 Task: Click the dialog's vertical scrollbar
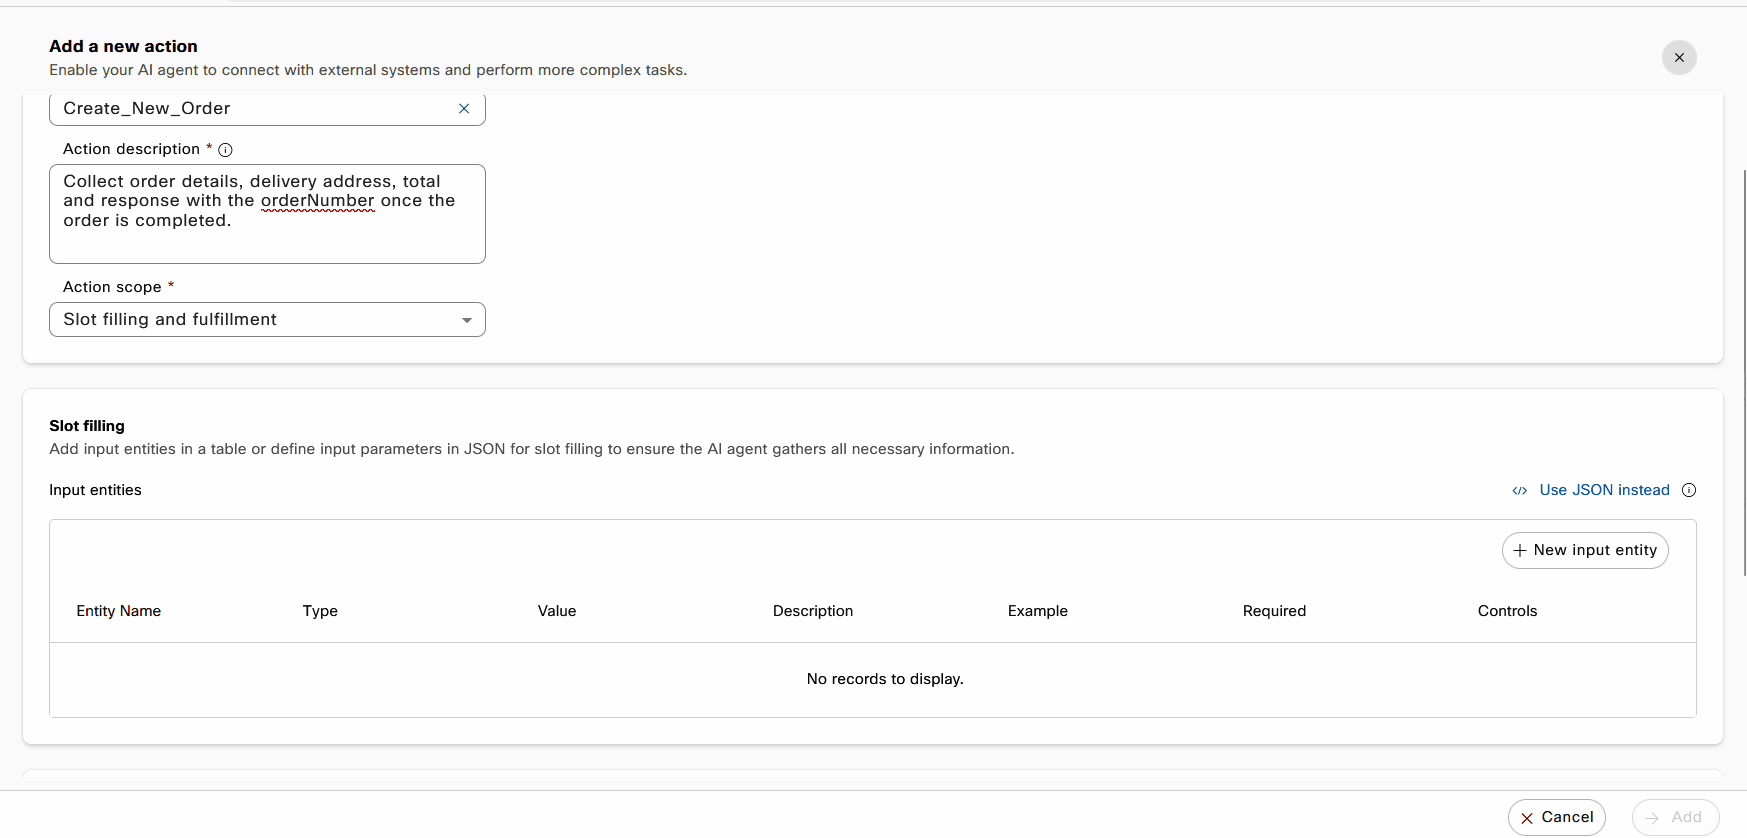pos(1743,370)
